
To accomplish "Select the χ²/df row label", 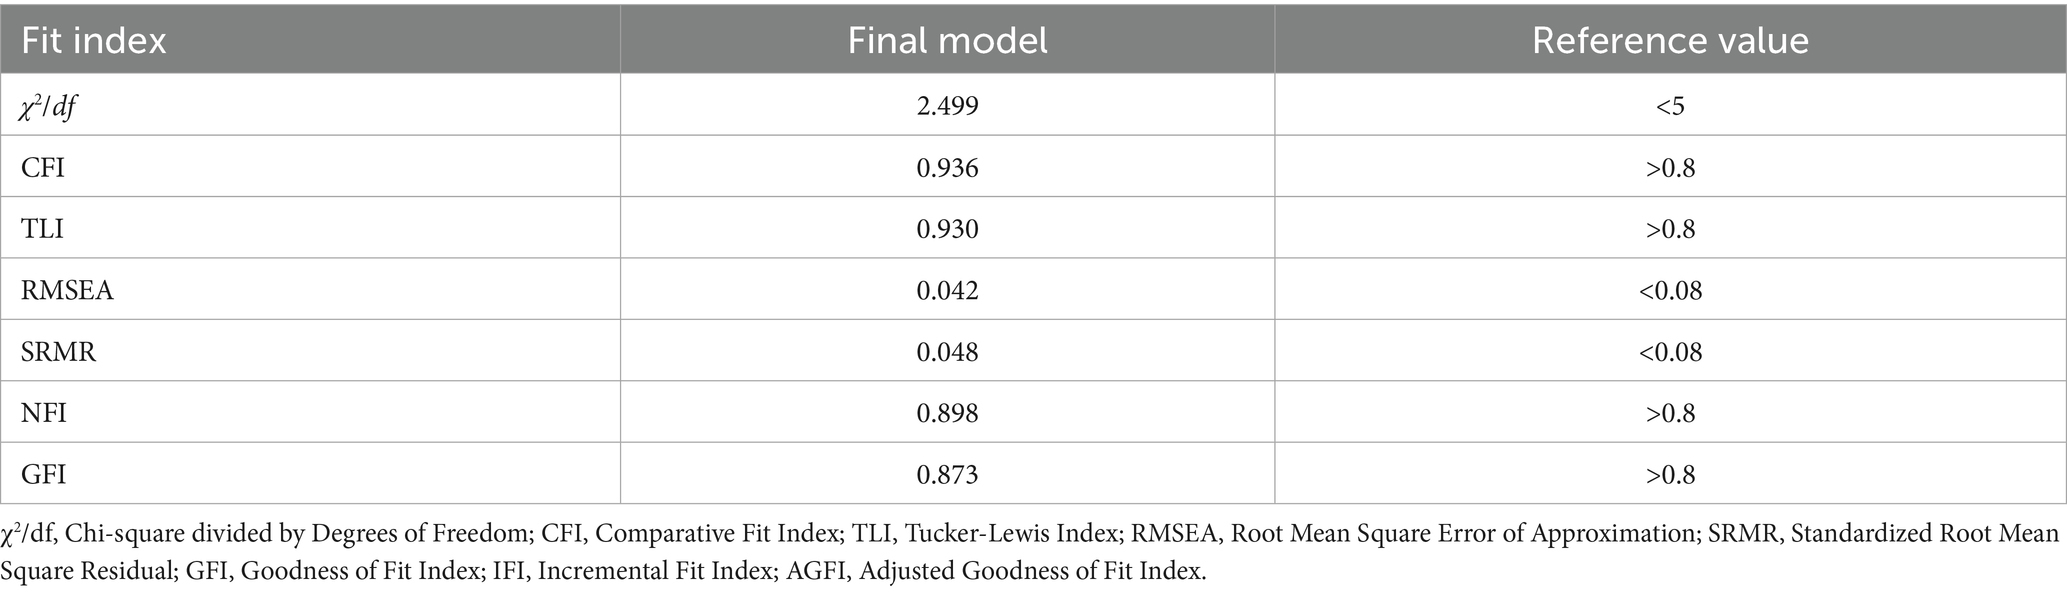I will point(48,105).
